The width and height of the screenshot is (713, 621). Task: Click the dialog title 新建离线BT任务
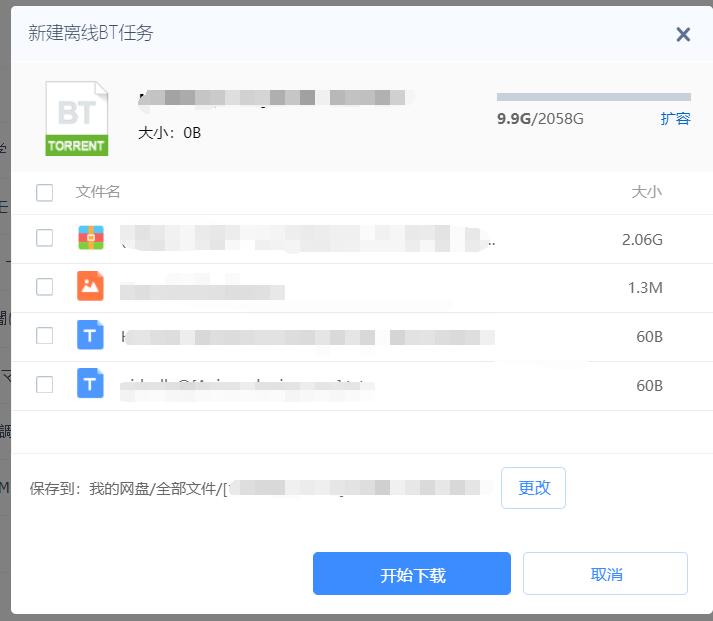pyautogui.click(x=90, y=33)
